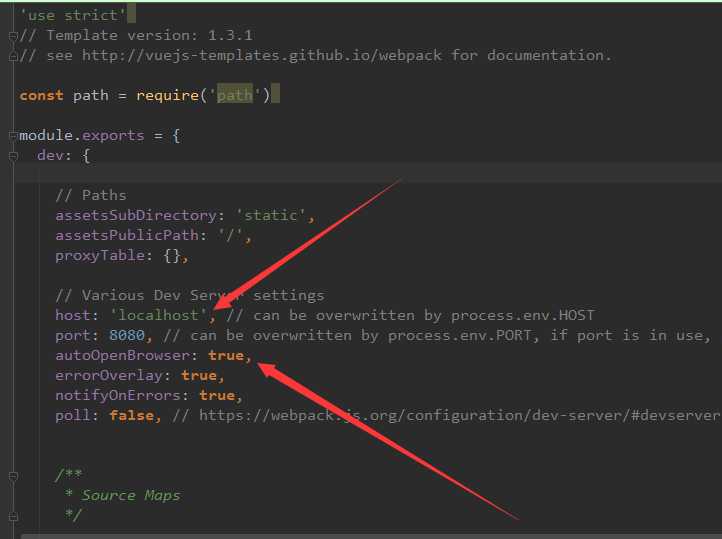Click the horizontal scrollbar at editor bottom
This screenshot has width=722, height=539.
[x=371, y=536]
